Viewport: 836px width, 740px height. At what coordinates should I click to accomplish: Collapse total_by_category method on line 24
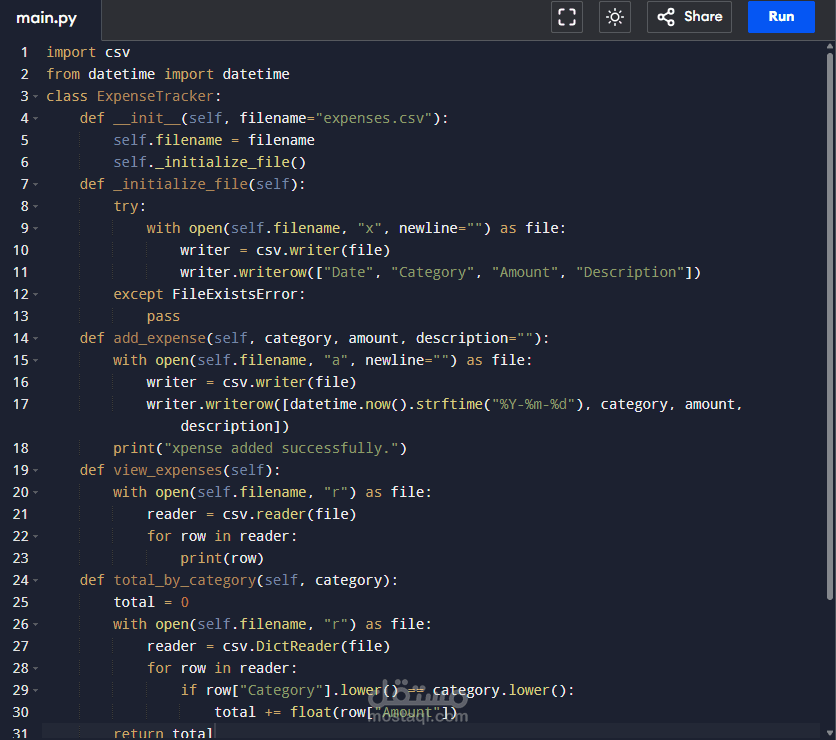tap(36, 580)
